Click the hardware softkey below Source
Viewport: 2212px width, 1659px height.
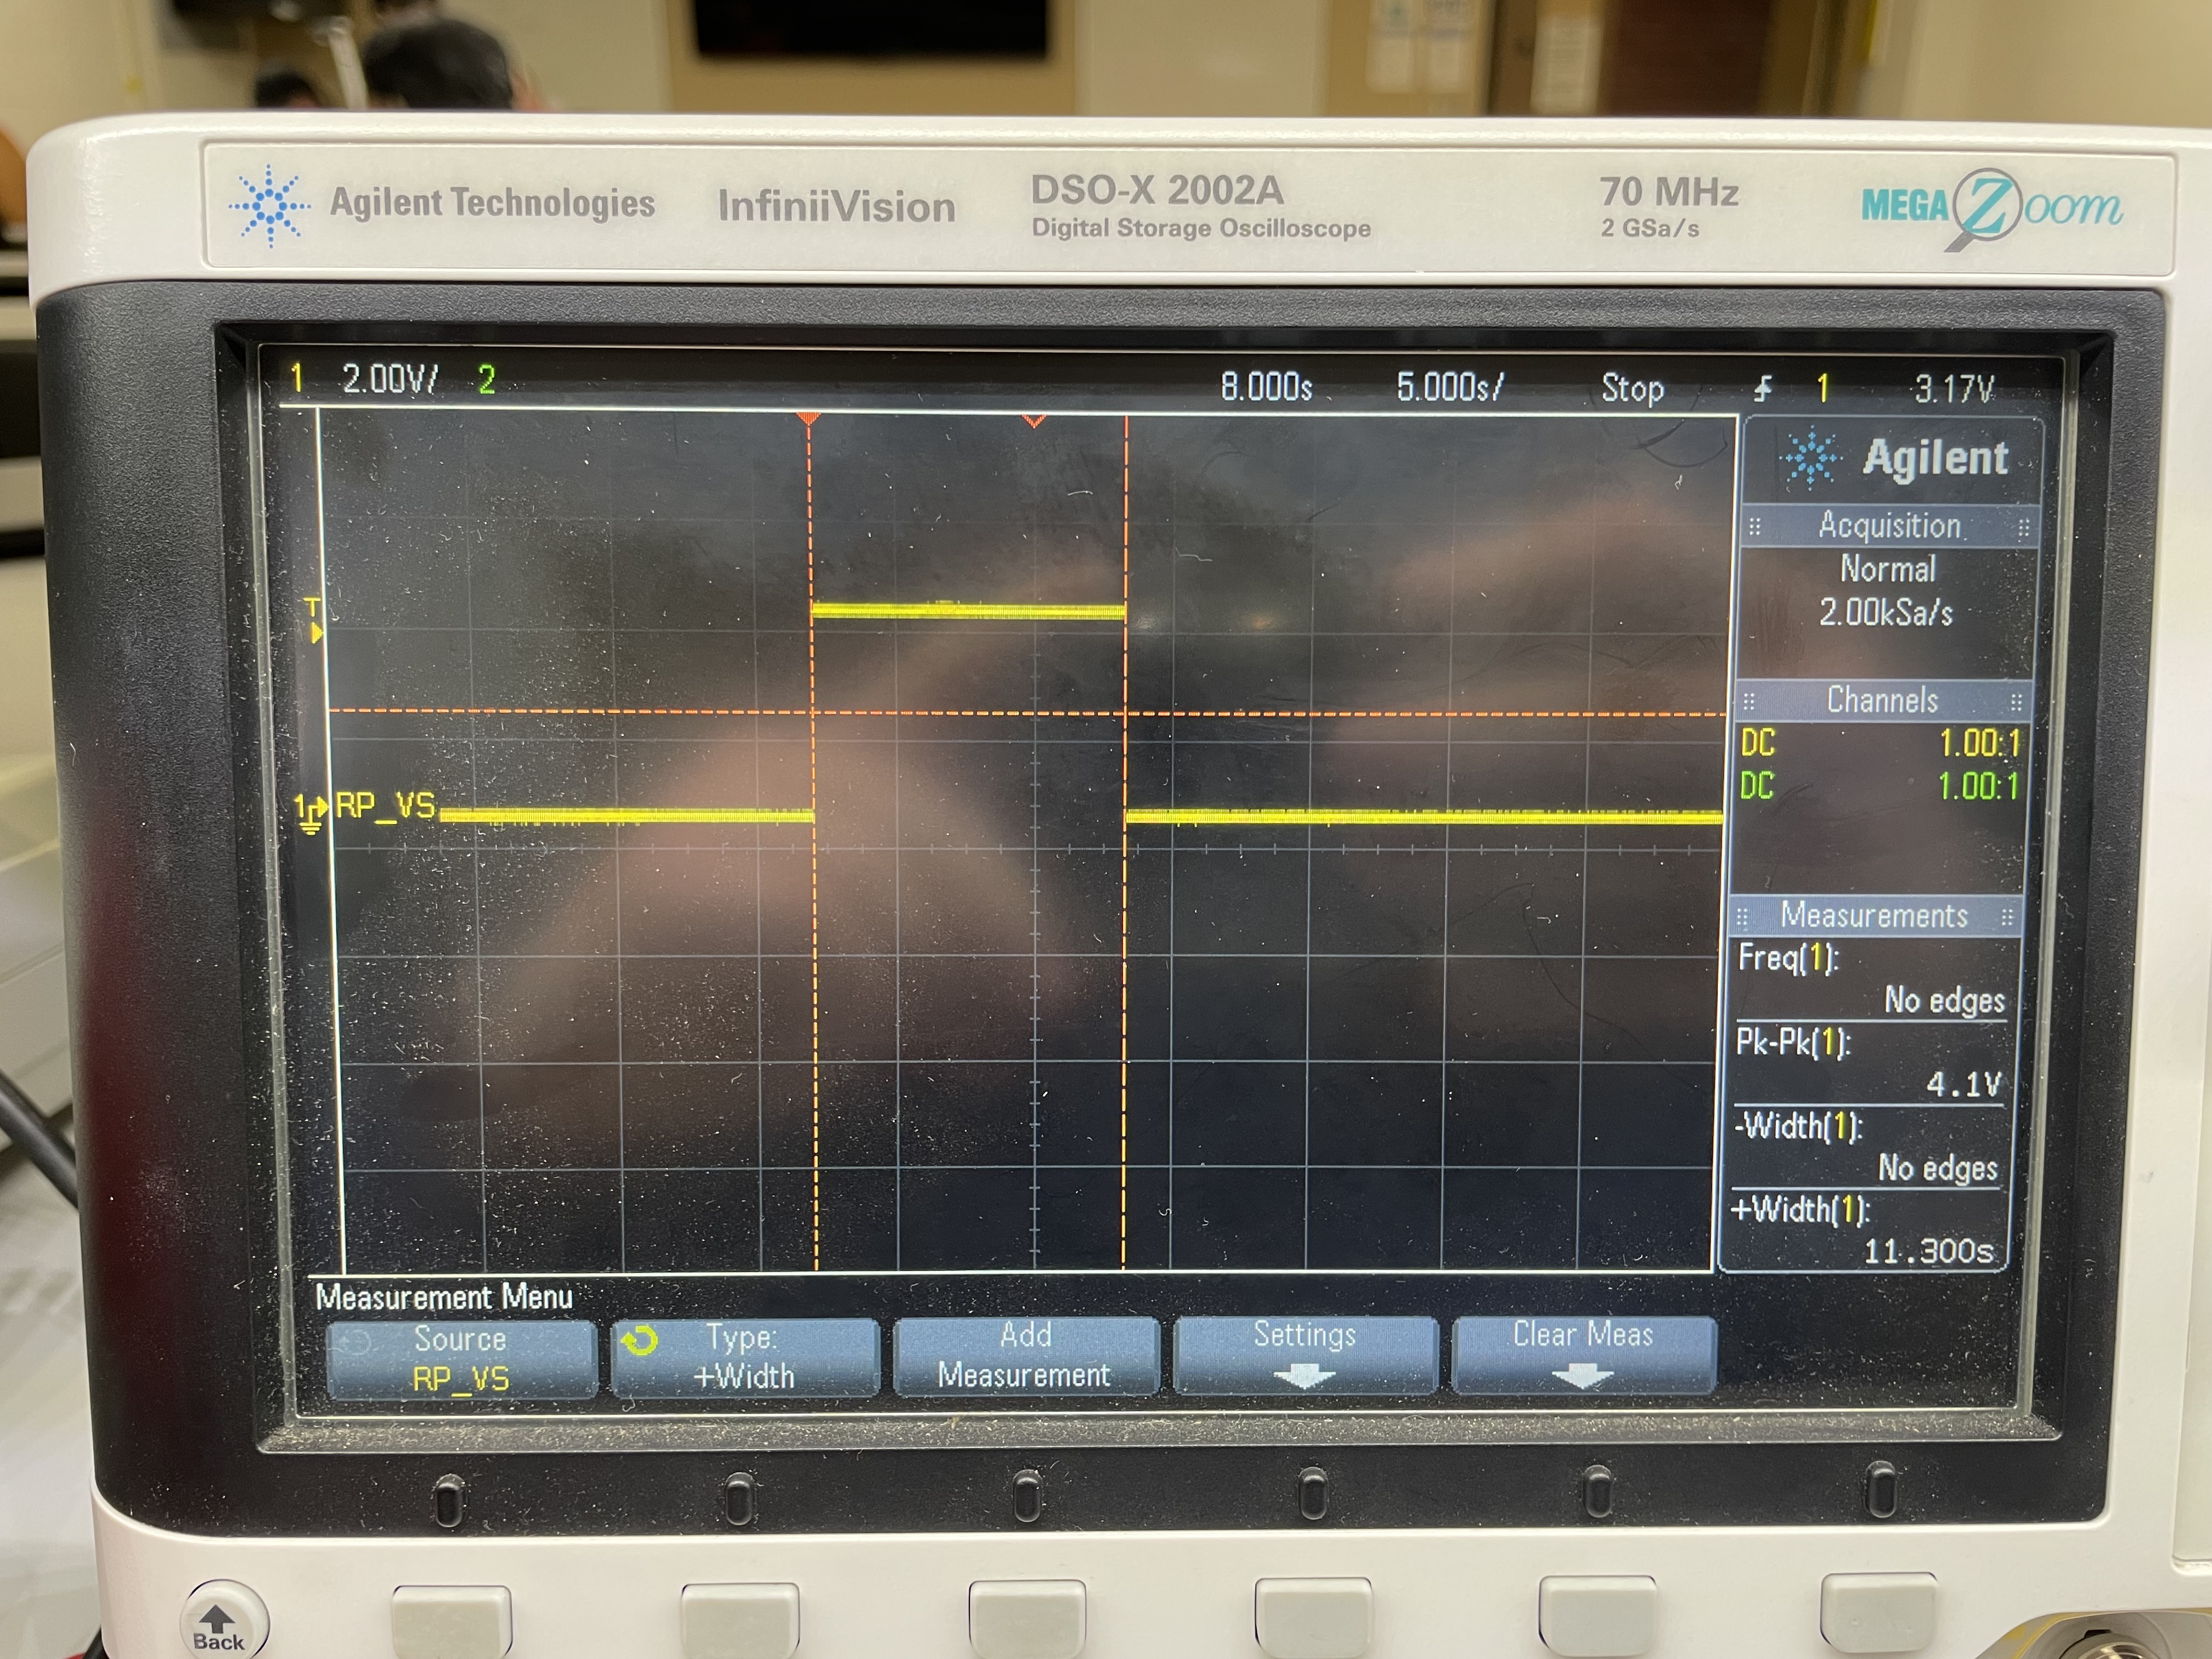[451, 1622]
